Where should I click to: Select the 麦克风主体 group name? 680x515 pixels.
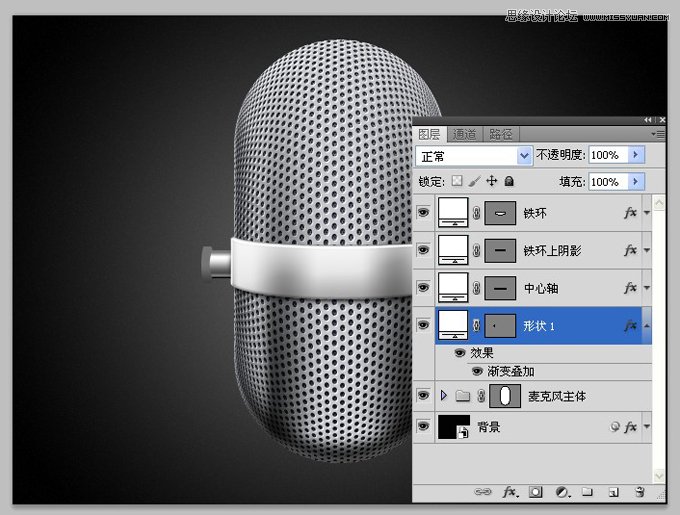pos(557,396)
